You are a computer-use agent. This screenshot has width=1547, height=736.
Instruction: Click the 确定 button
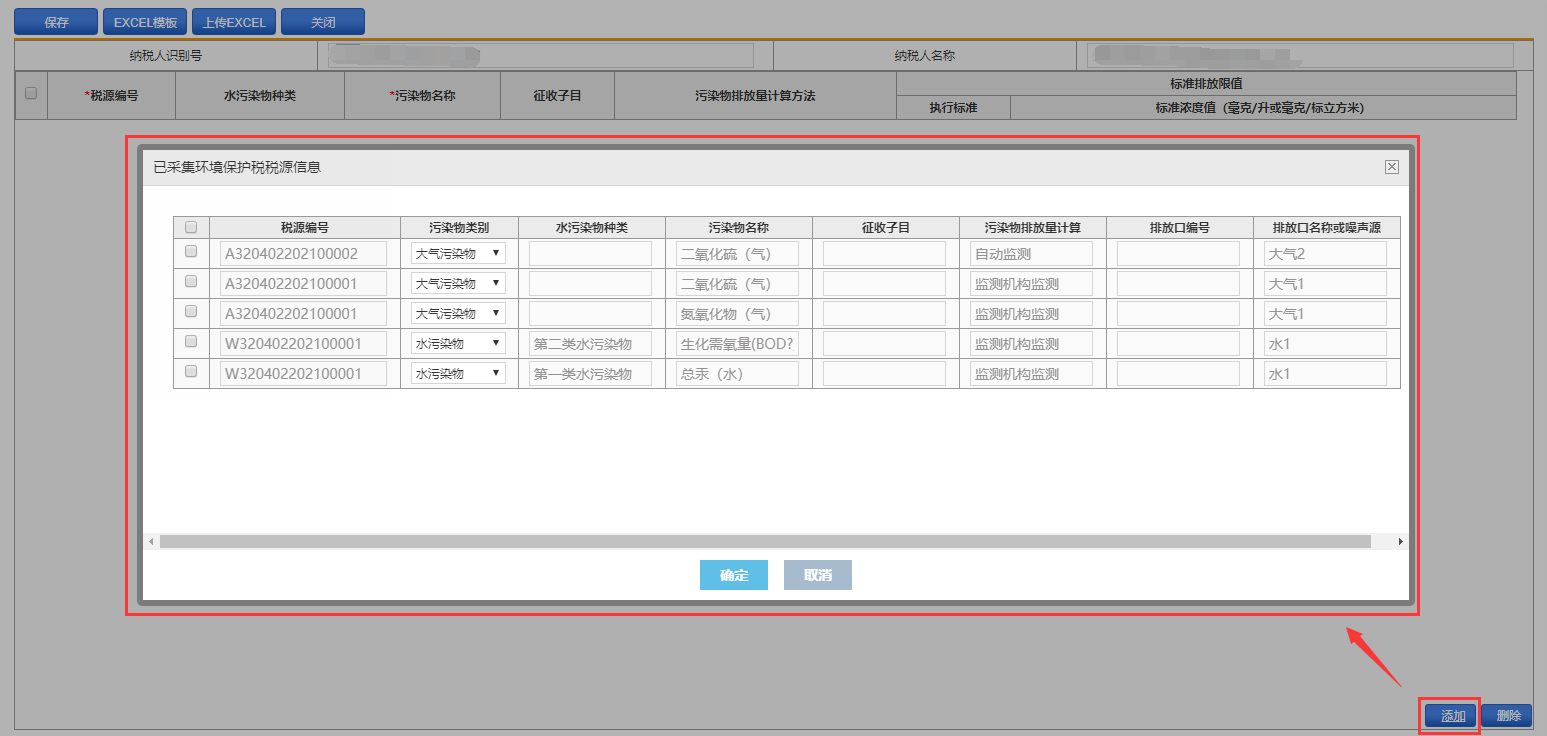pos(733,575)
